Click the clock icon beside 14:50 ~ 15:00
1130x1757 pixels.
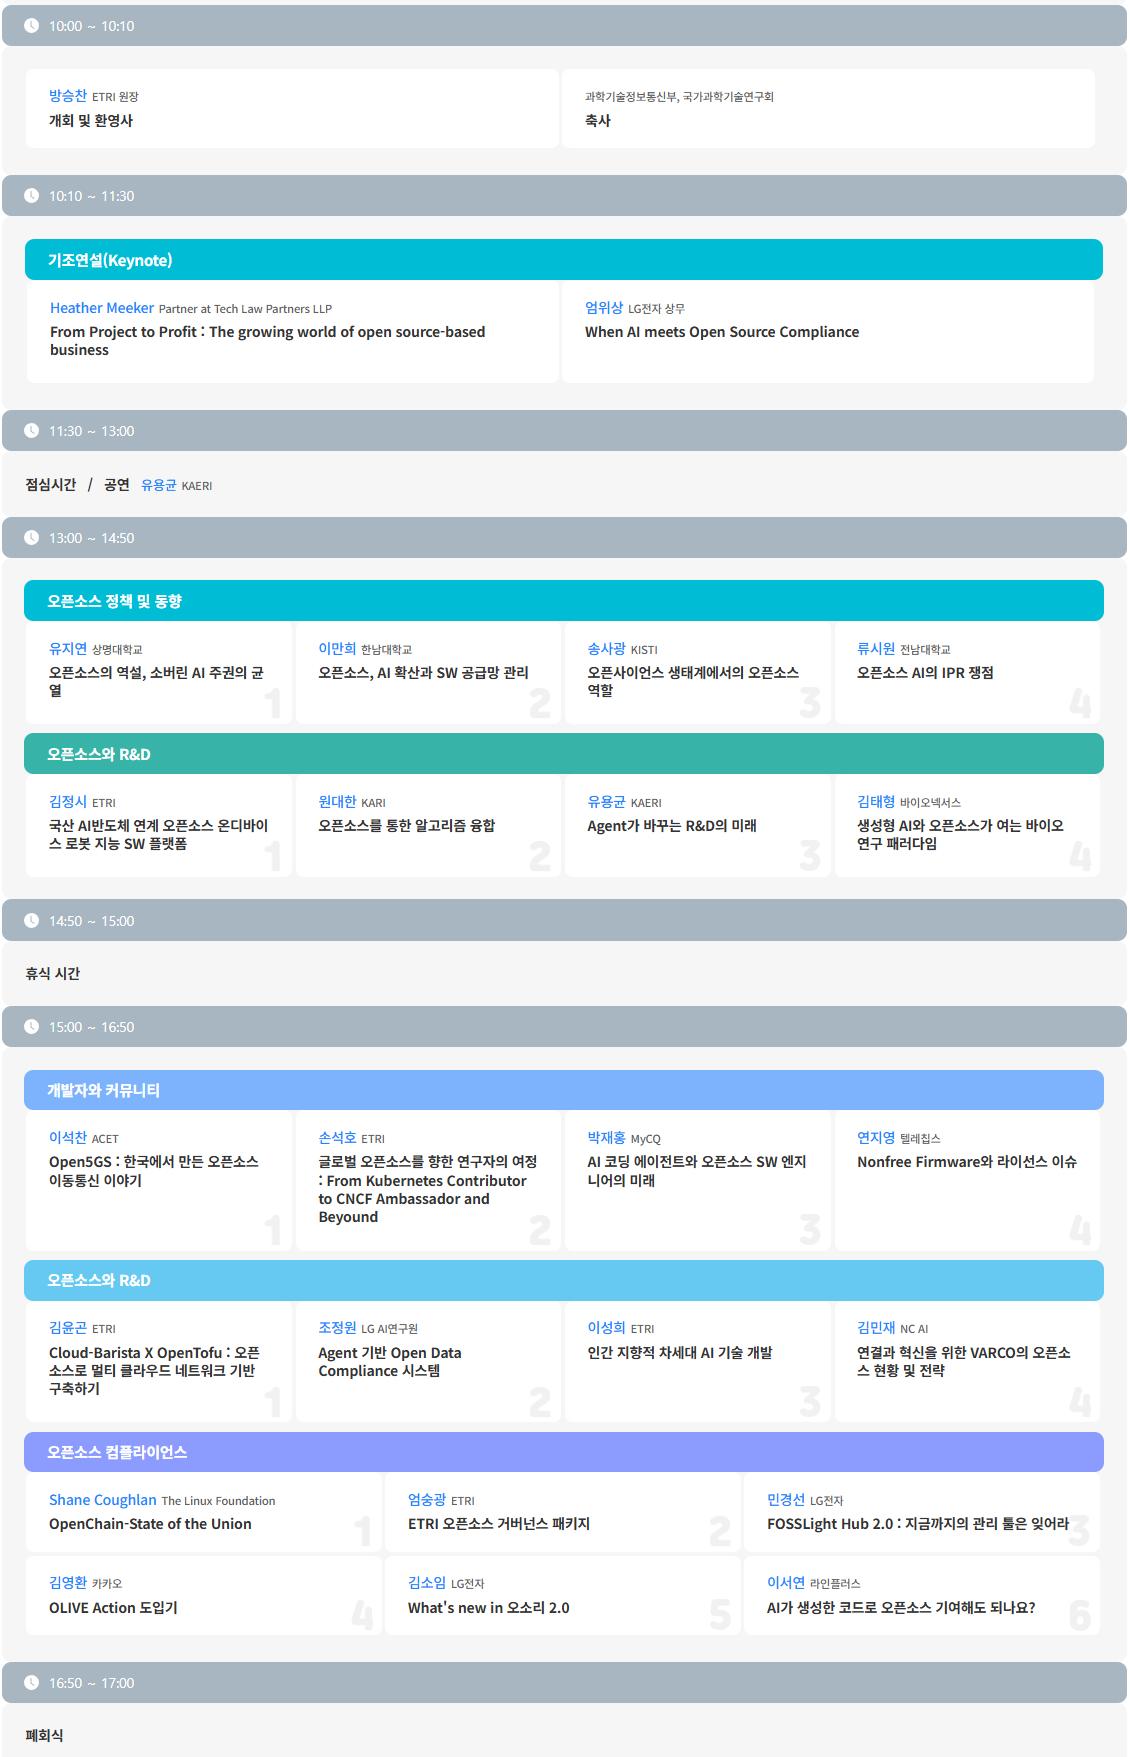pyautogui.click(x=32, y=921)
